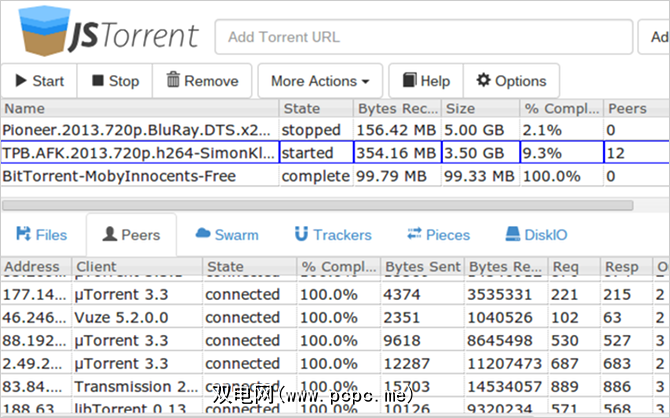Open the Help page
The image size is (670, 418).
(426, 81)
